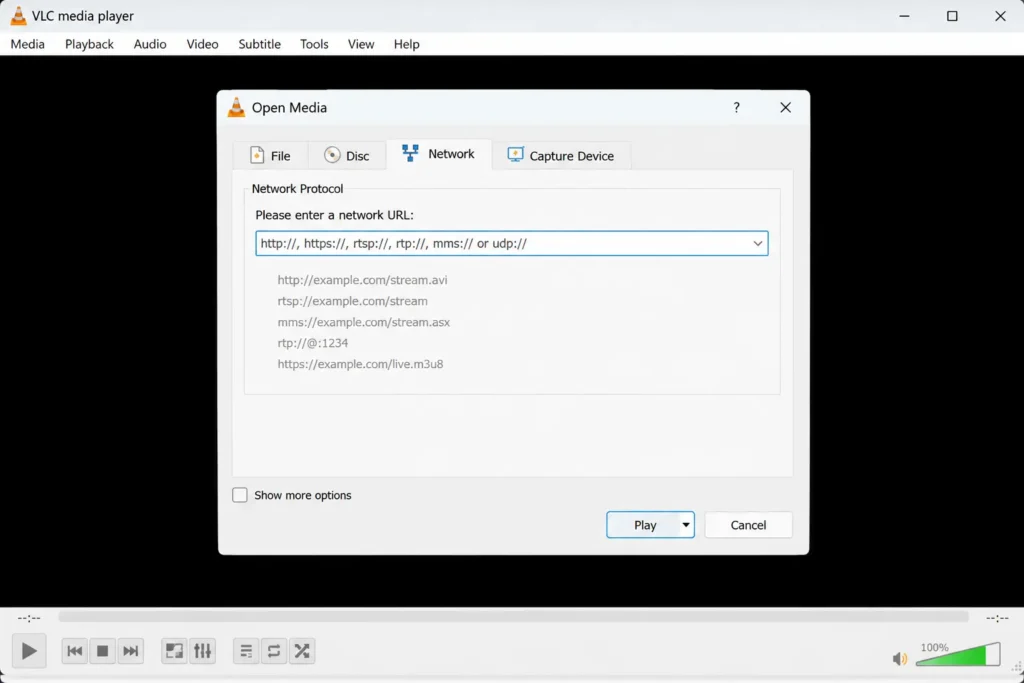Enable Show more options checkbox
1024x683 pixels.
point(240,495)
